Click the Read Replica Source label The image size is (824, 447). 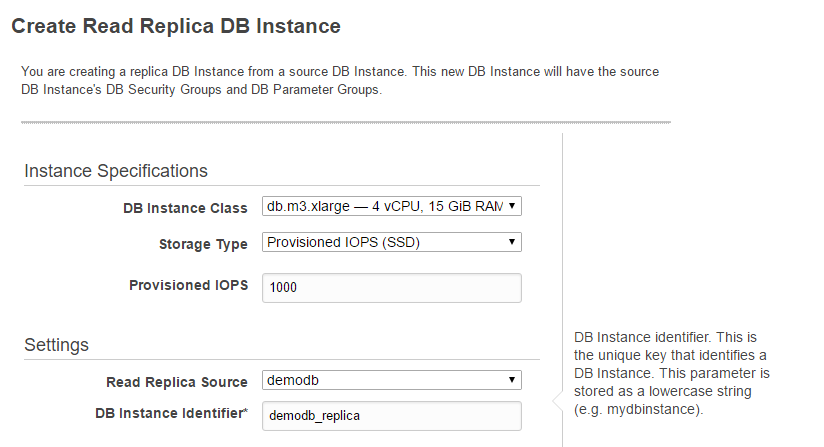177,382
